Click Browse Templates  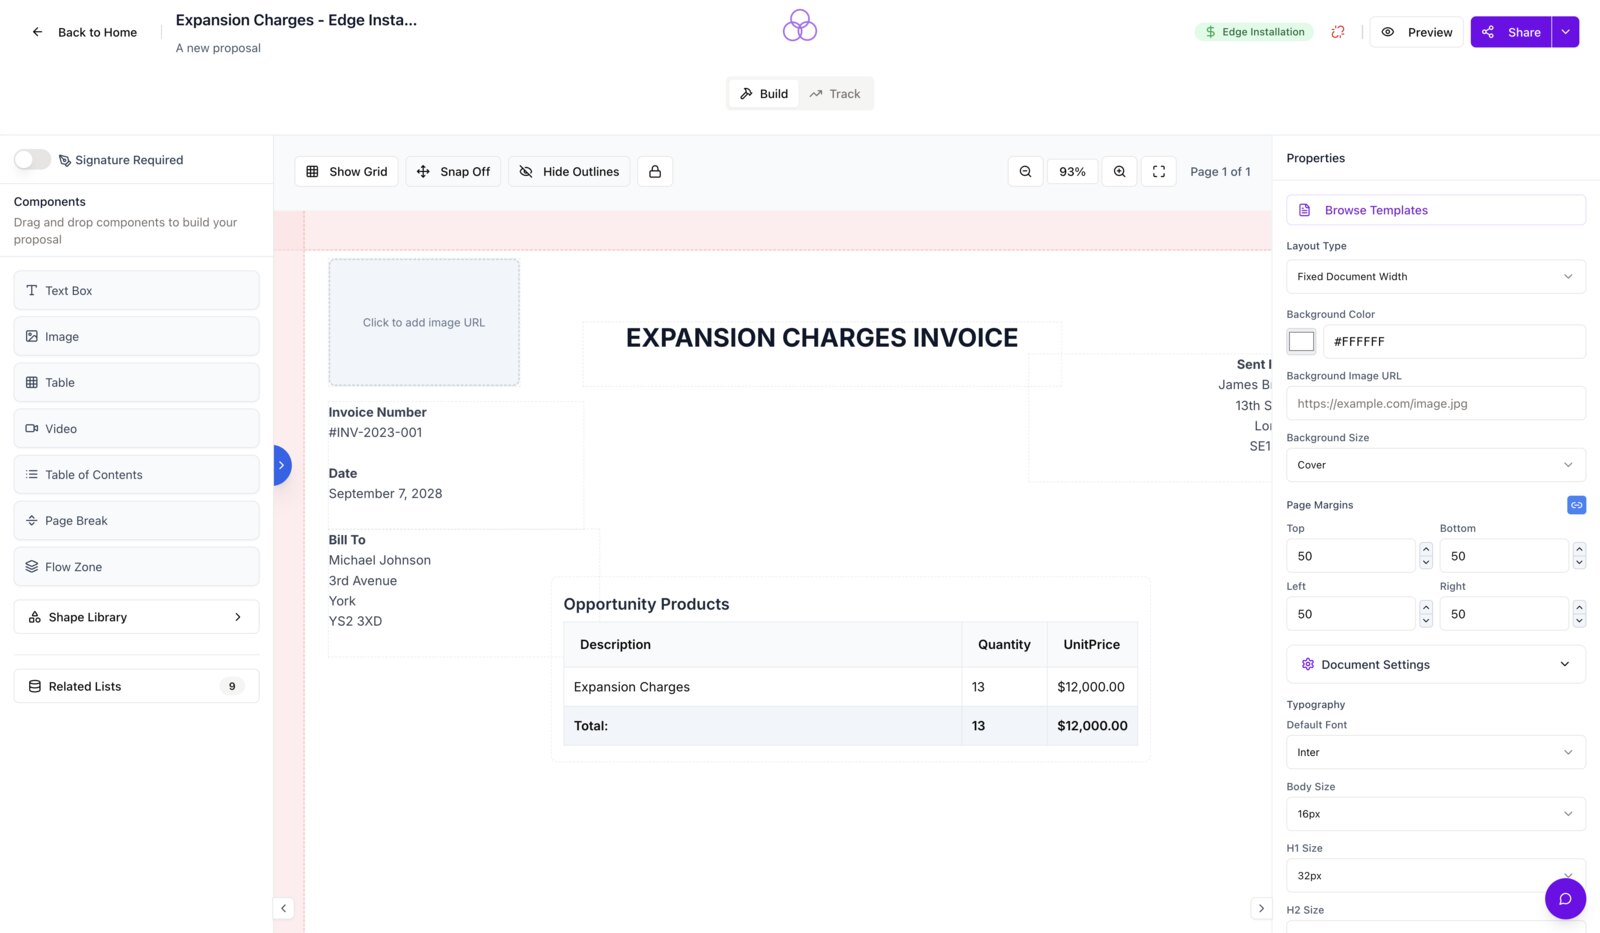(1435, 210)
